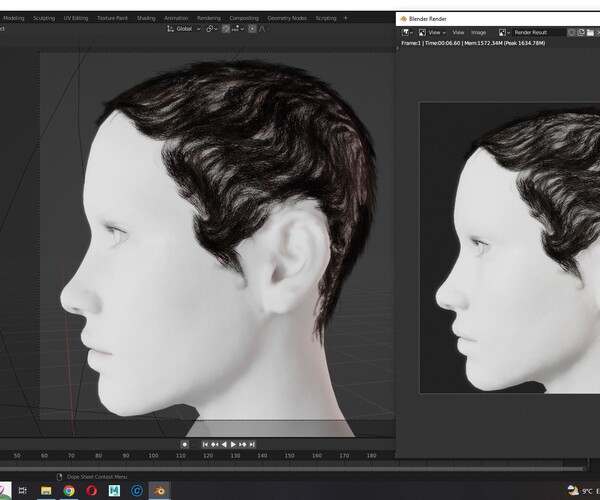Open Image menu in Blender Render header

pyautogui.click(x=478, y=33)
